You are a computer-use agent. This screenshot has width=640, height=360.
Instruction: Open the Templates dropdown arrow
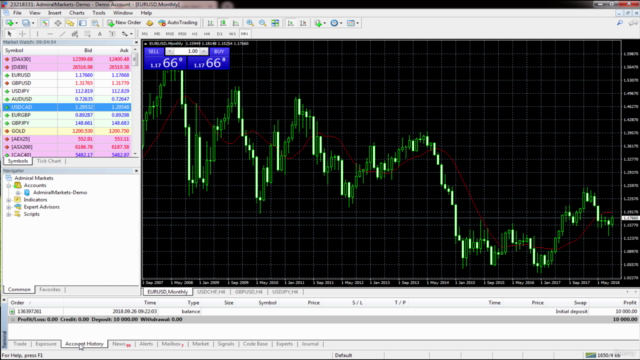coord(358,23)
